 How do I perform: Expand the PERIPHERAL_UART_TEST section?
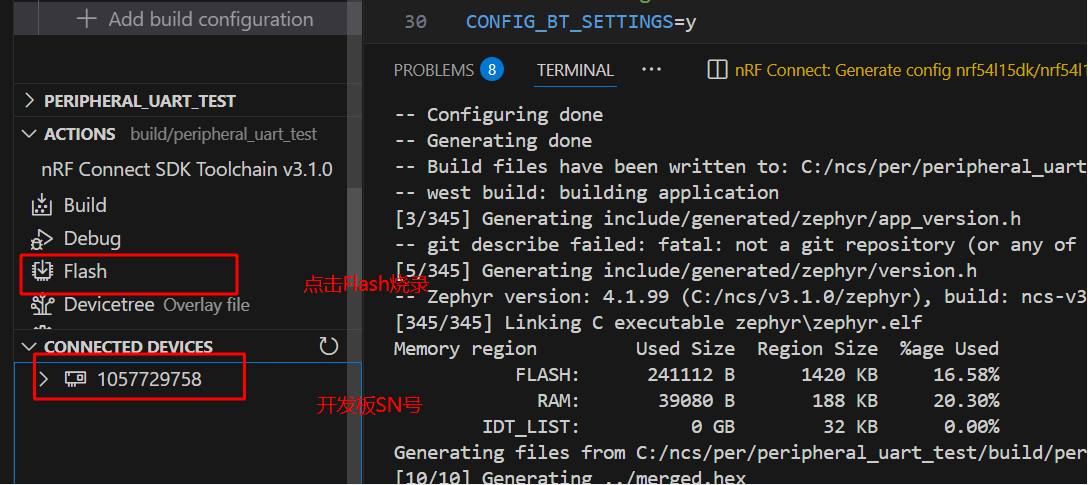click(29, 101)
